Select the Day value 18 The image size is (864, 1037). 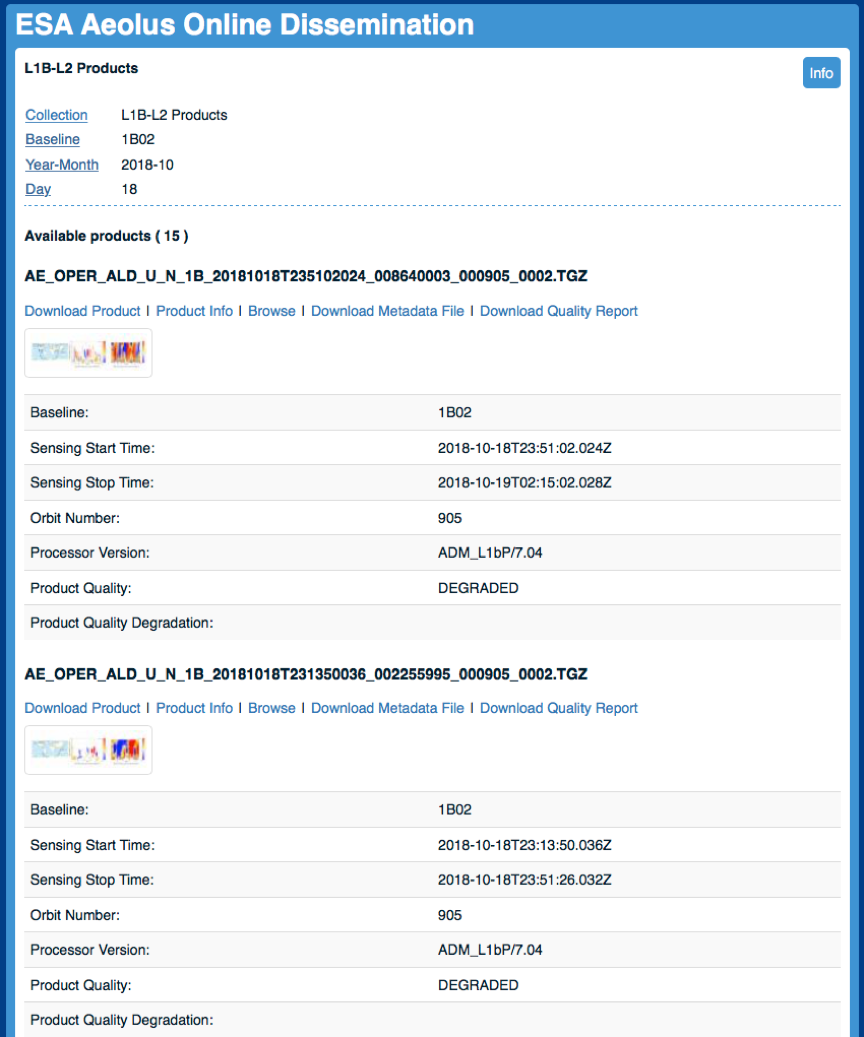pyautogui.click(x=129, y=189)
